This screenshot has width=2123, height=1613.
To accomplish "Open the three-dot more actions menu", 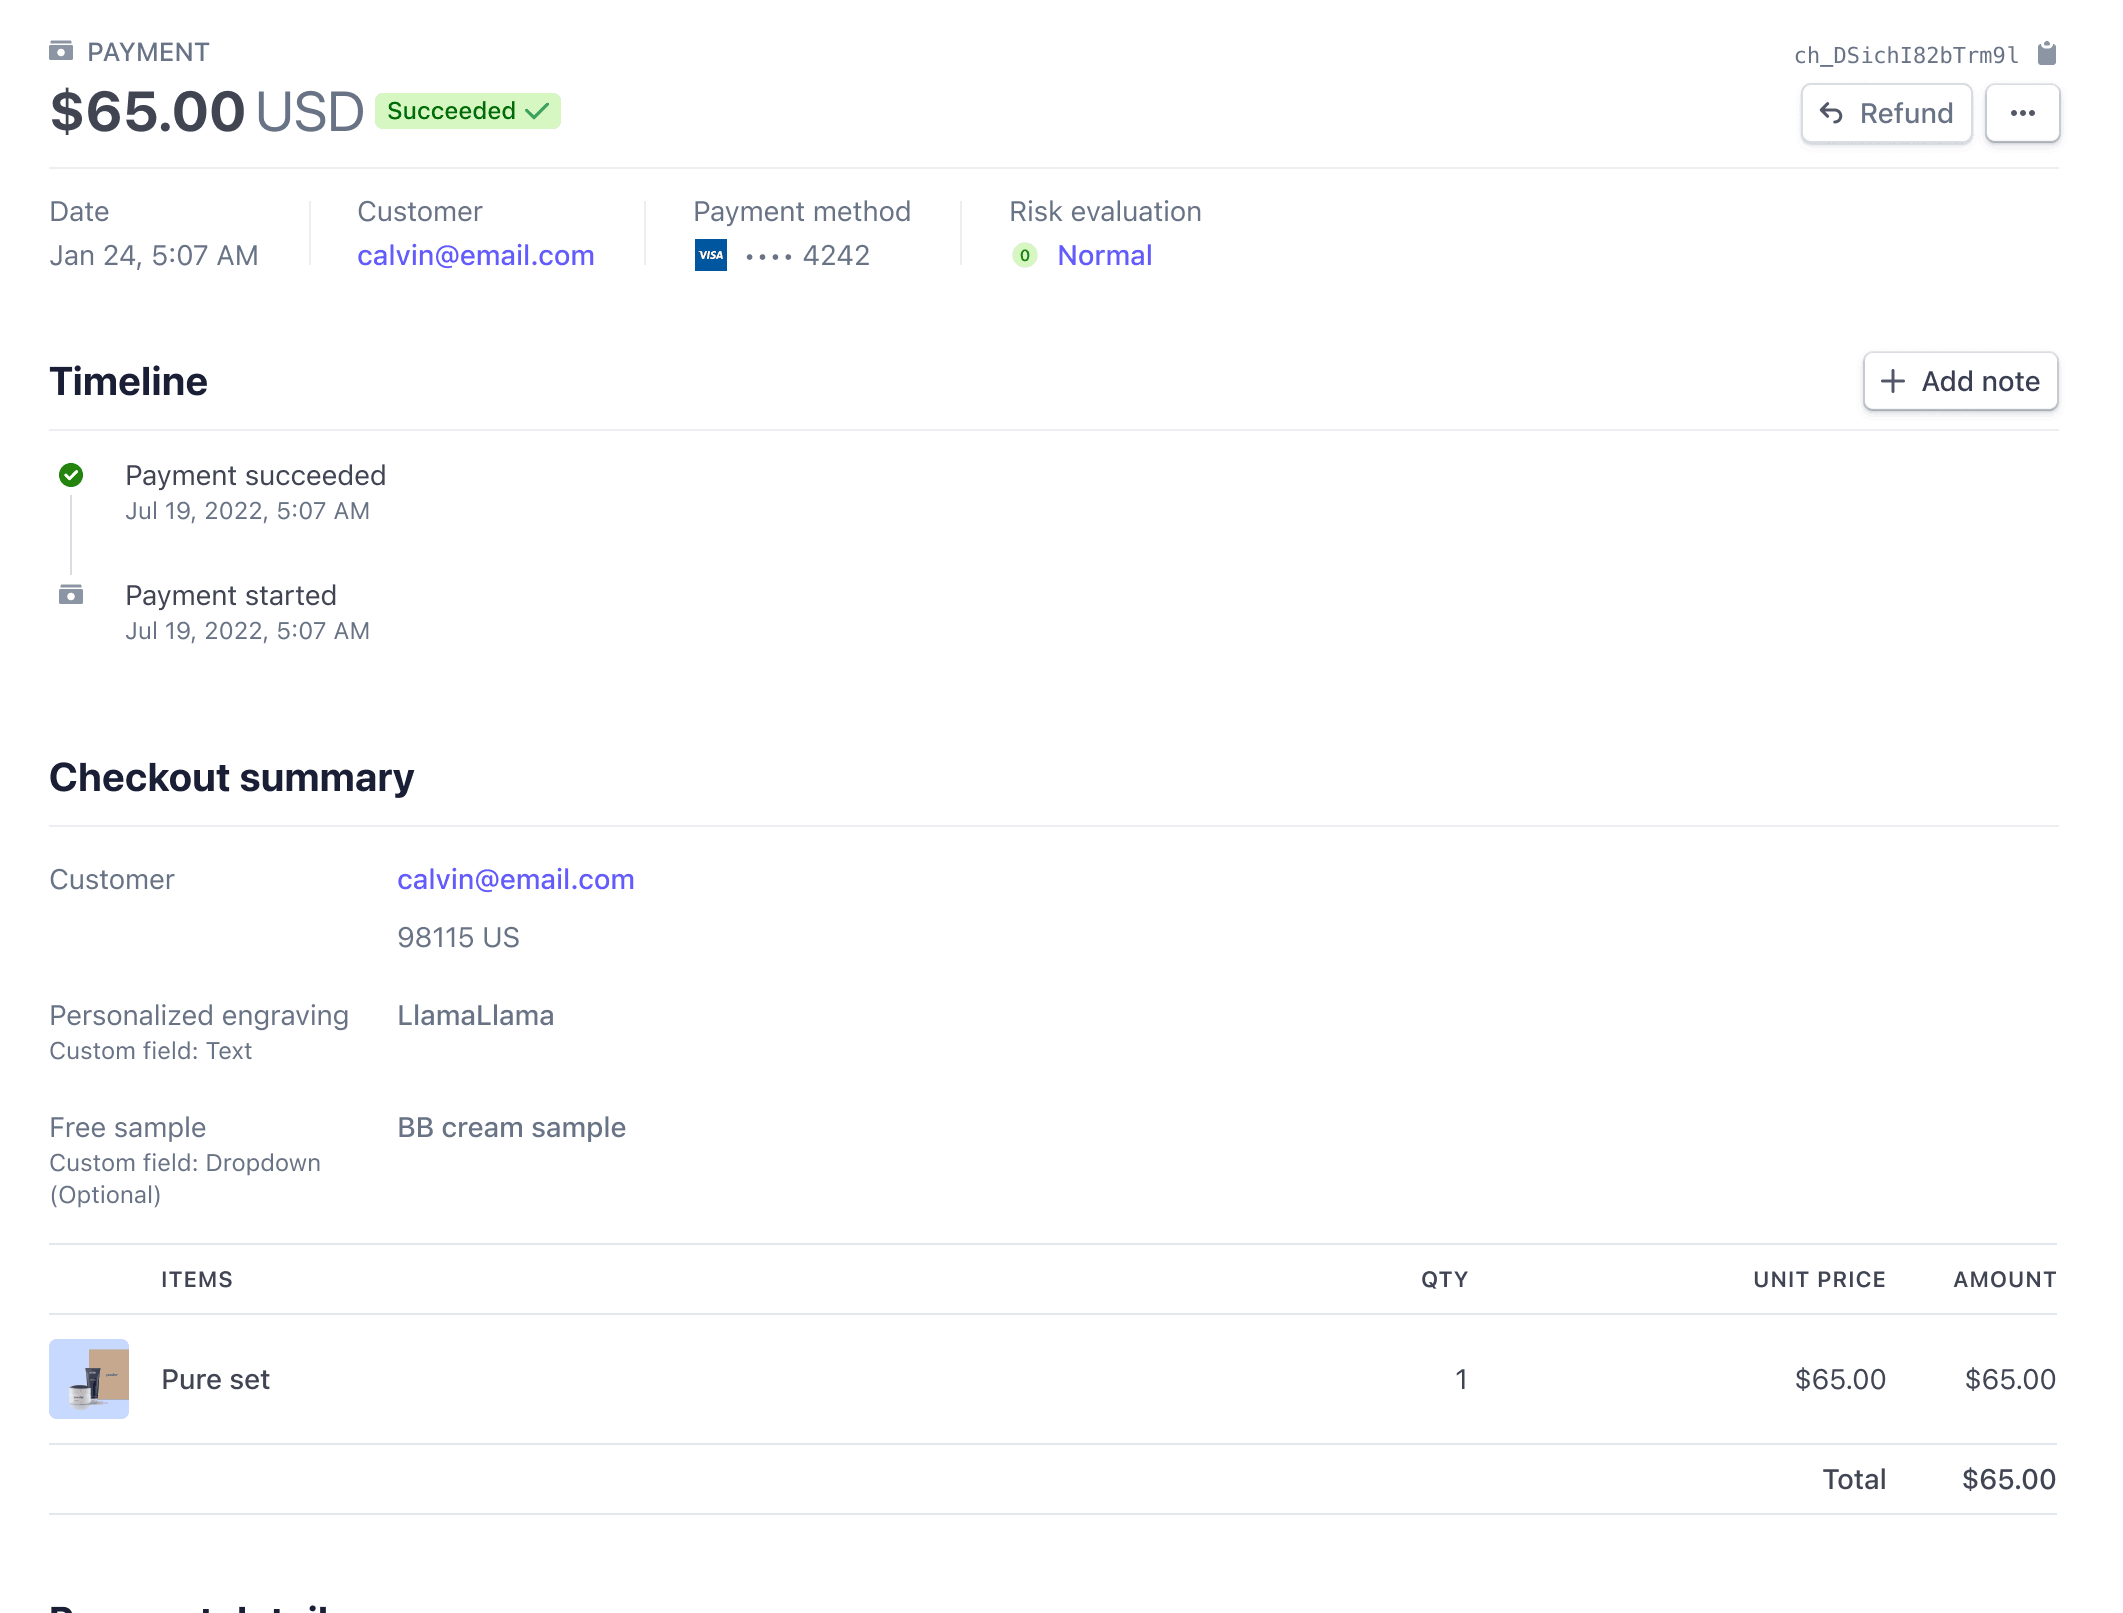I will 2021,113.
